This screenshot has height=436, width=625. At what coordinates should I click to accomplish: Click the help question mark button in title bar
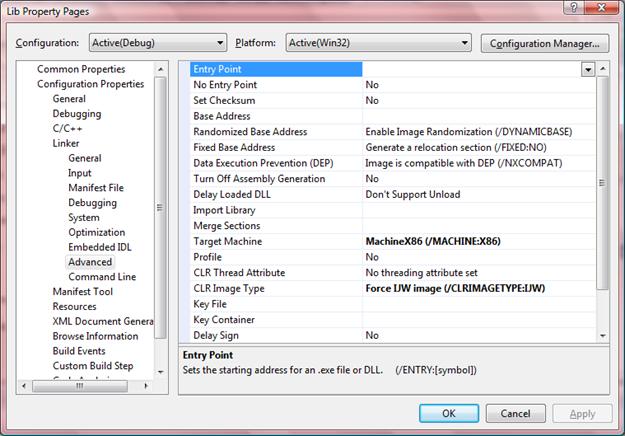pyautogui.click(x=574, y=8)
